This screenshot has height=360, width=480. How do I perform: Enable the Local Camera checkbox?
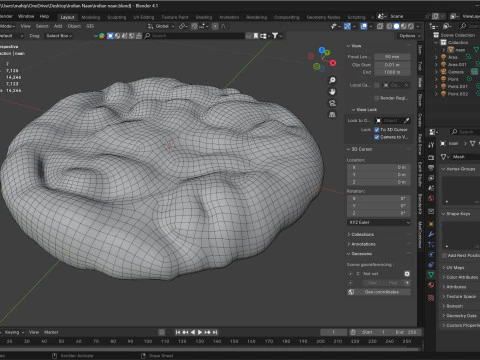[x=377, y=85]
